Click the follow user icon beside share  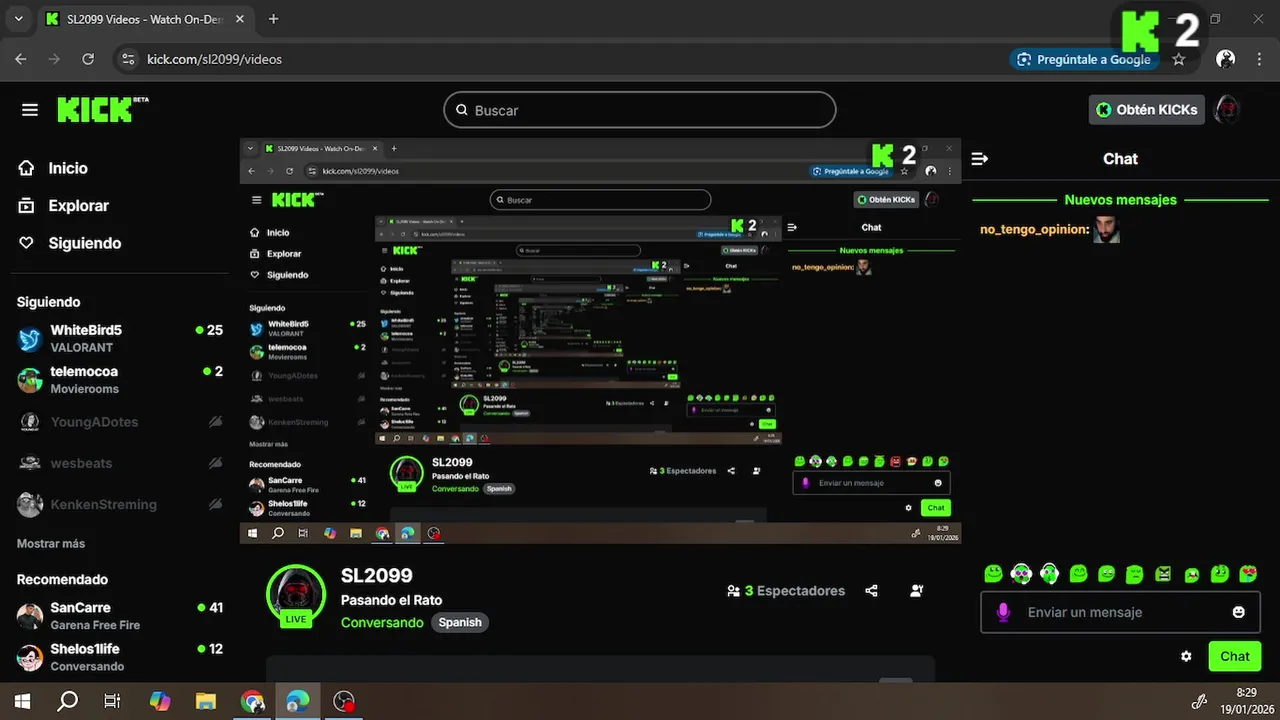pos(917,591)
